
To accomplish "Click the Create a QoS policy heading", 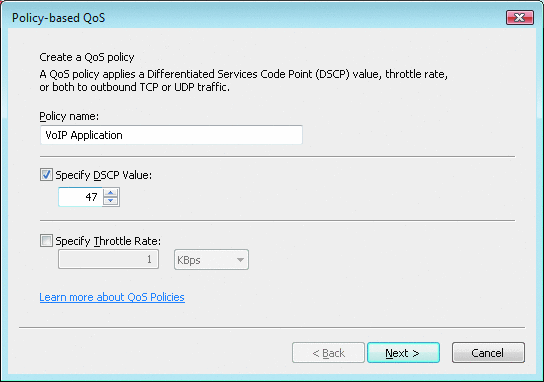I will point(87,57).
